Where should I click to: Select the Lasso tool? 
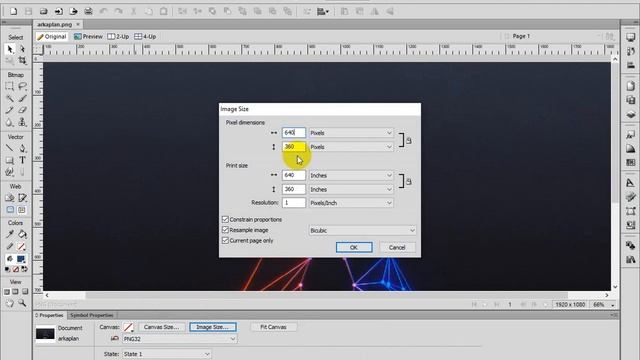pyautogui.click(x=22, y=86)
